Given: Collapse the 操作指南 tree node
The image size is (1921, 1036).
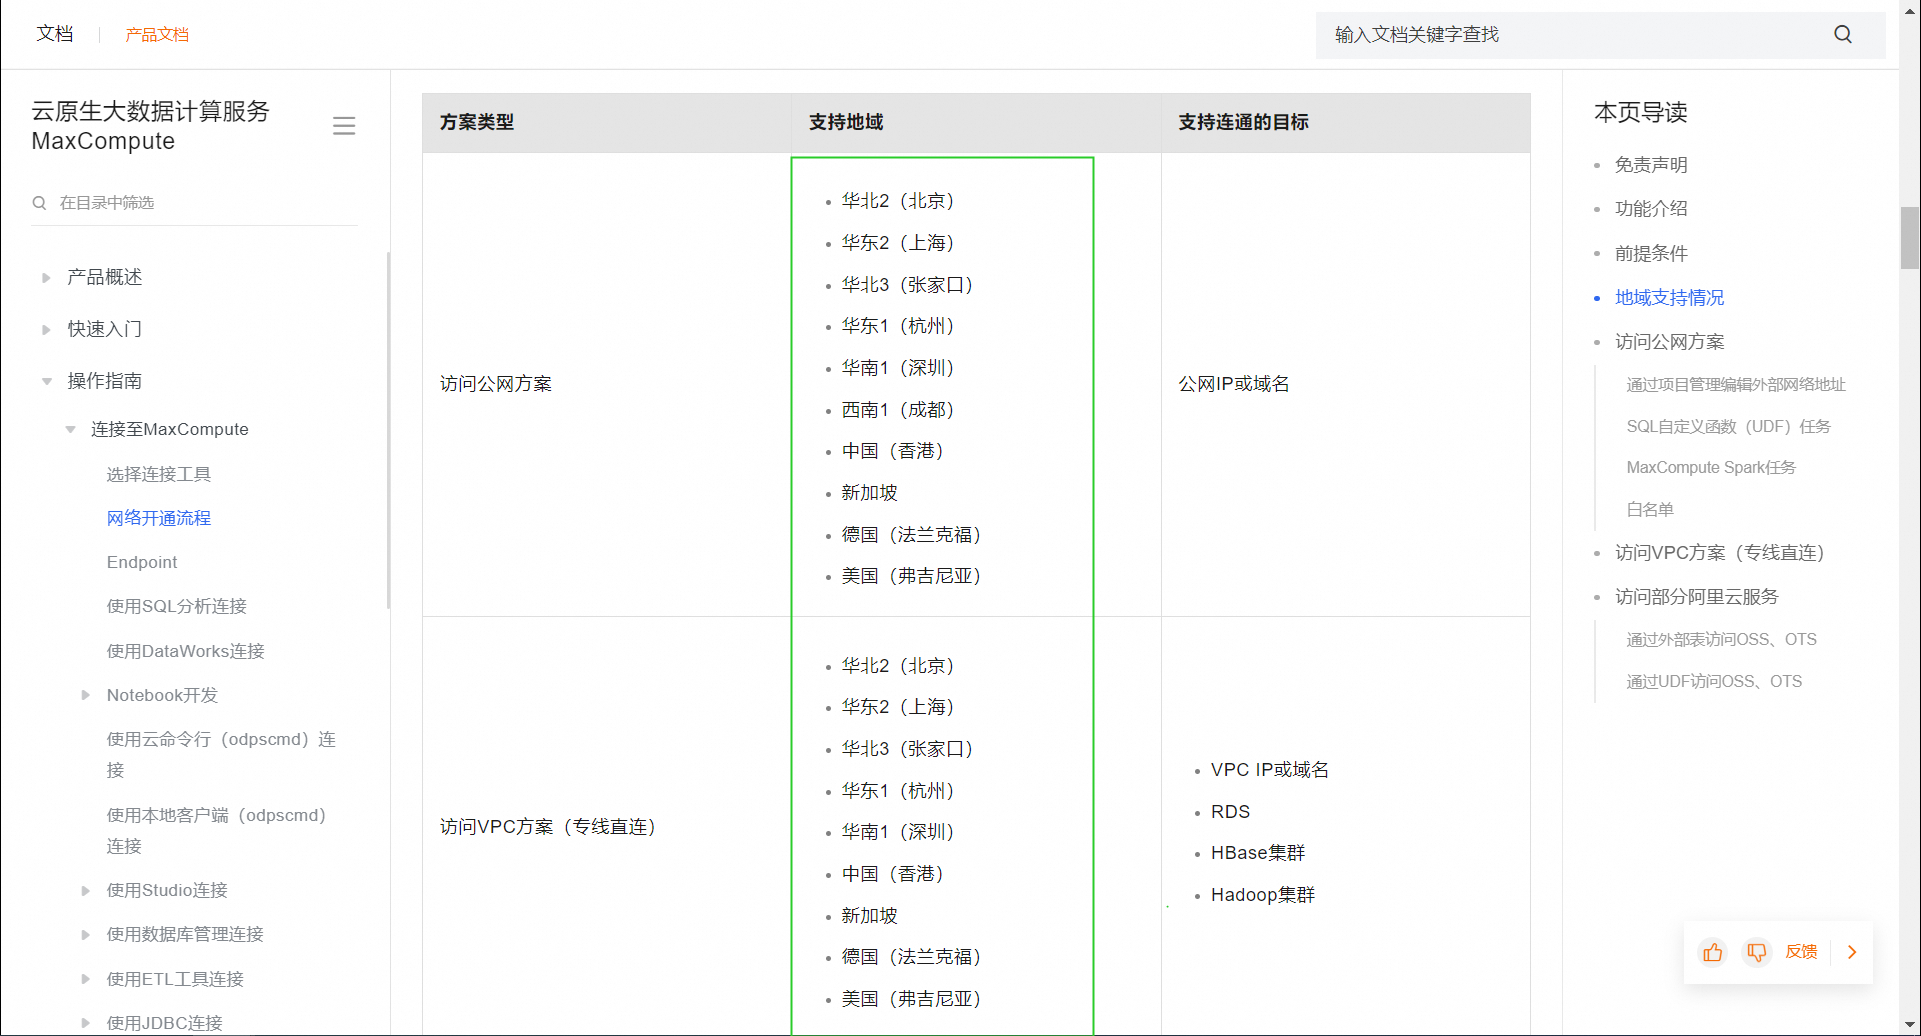Looking at the screenshot, I should 46,381.
